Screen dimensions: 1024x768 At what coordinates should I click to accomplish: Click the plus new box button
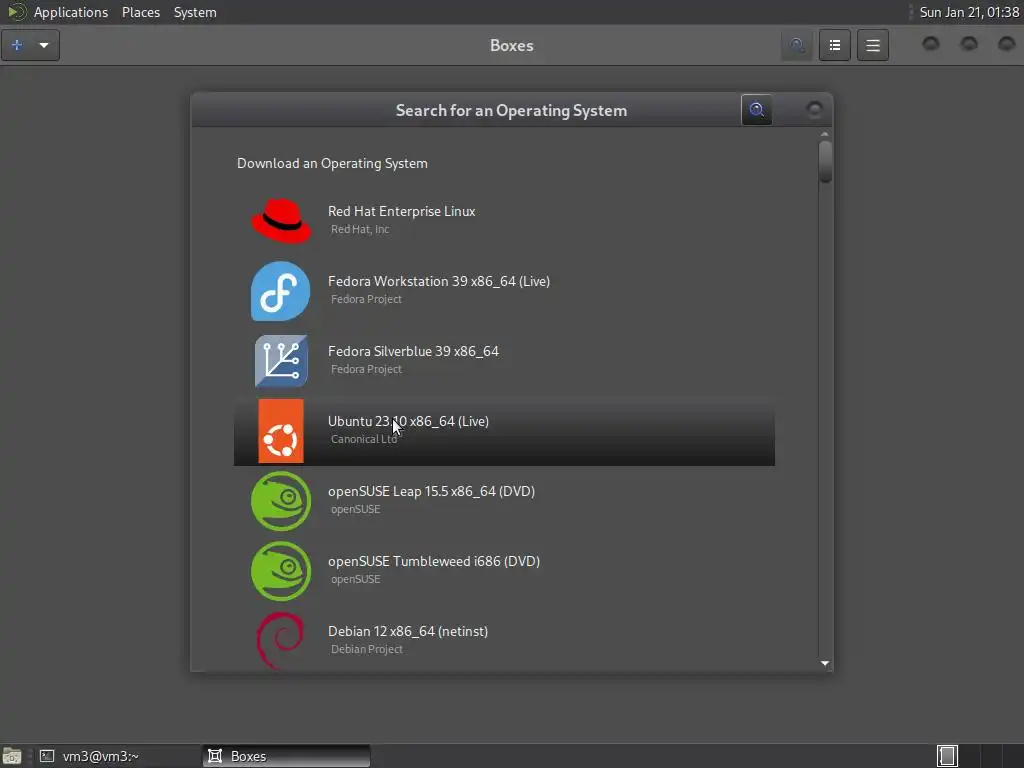17,45
